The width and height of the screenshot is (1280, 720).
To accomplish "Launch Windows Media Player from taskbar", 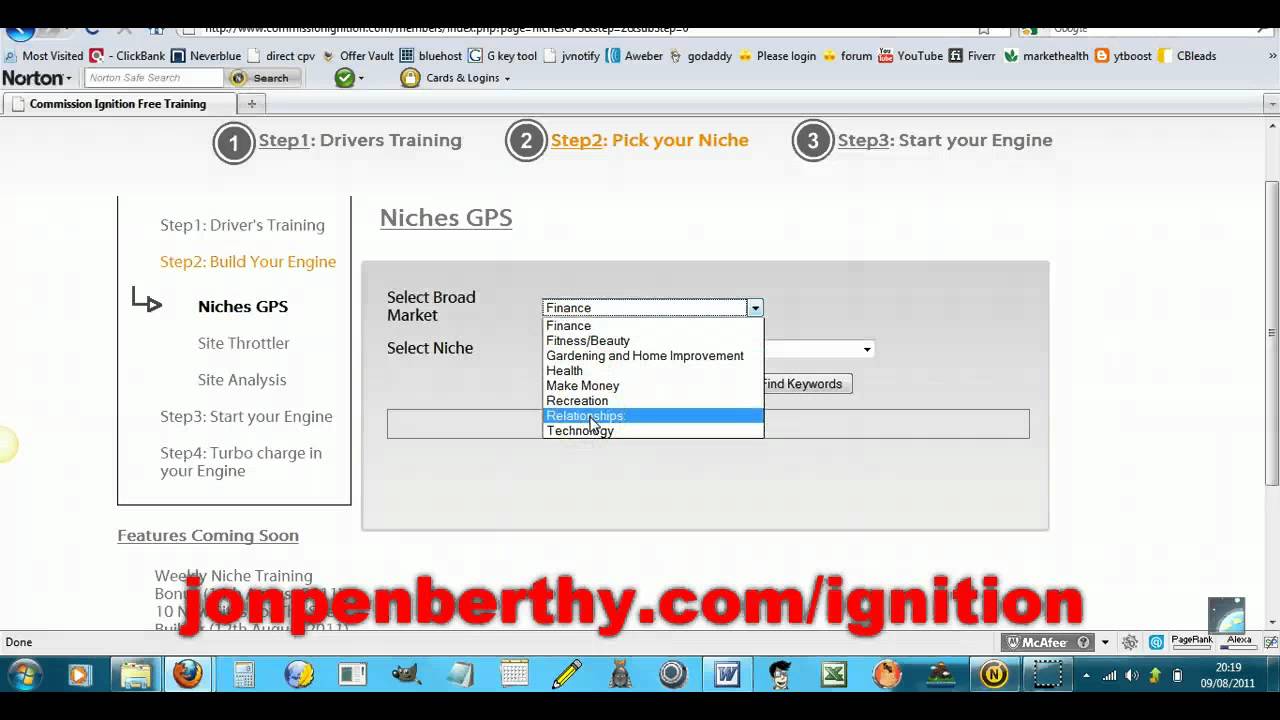I will click(80, 675).
